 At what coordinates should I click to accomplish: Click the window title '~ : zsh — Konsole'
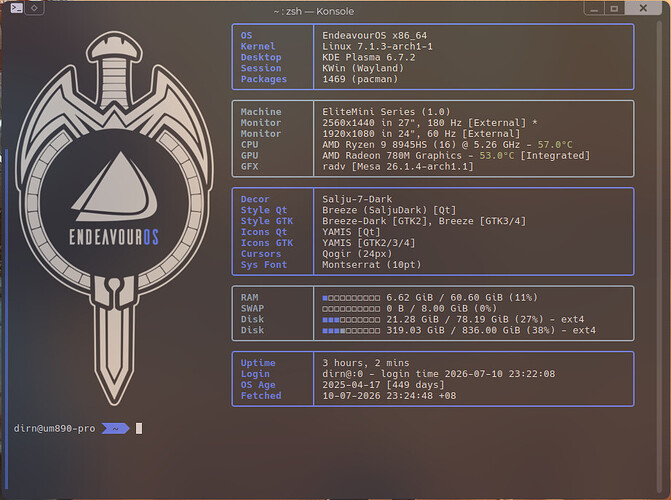pos(314,11)
